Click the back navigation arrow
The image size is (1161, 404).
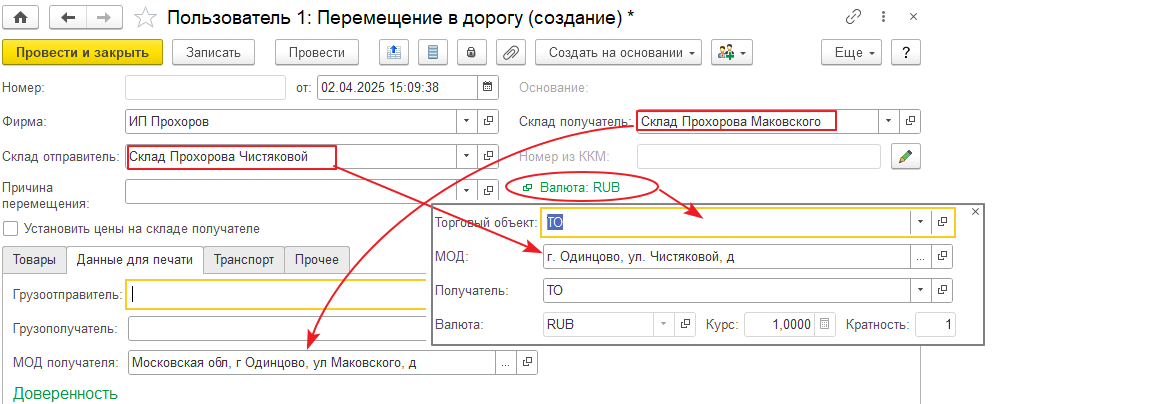tap(69, 17)
